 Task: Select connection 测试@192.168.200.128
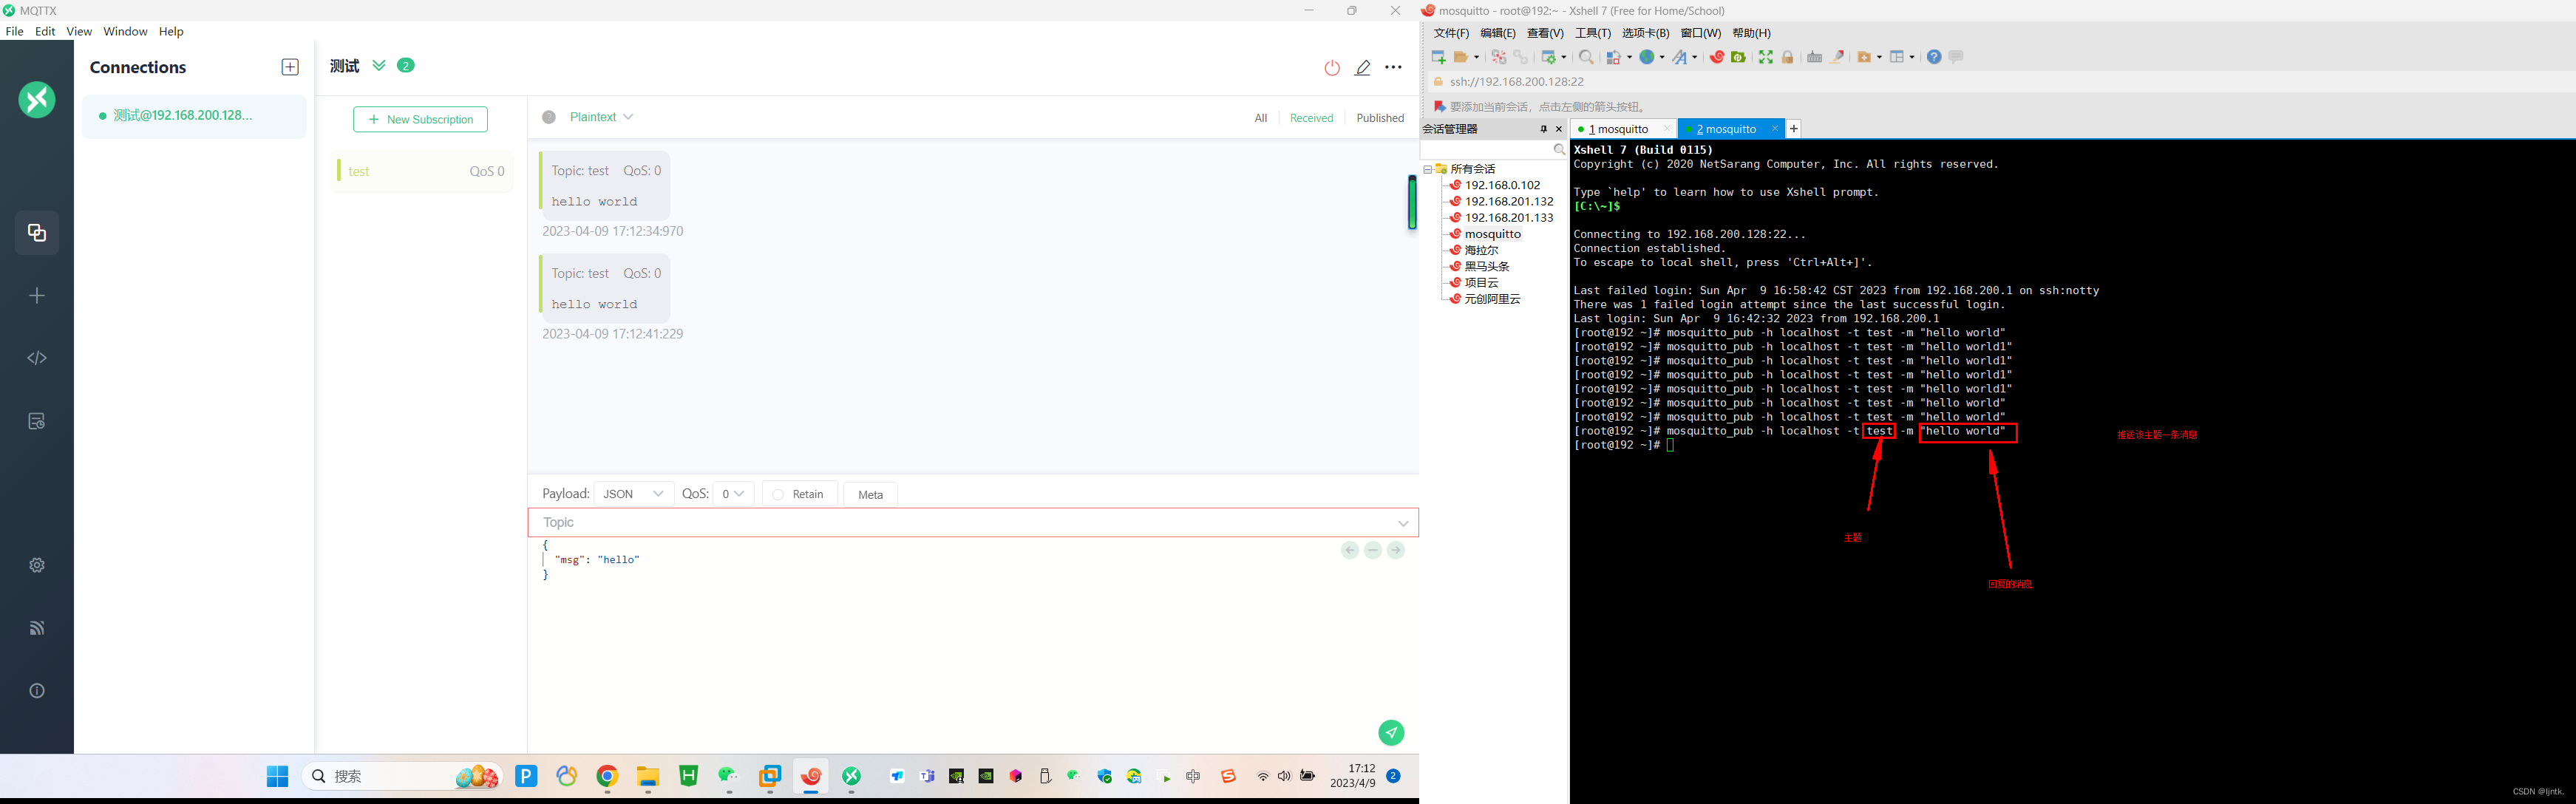[x=194, y=116]
